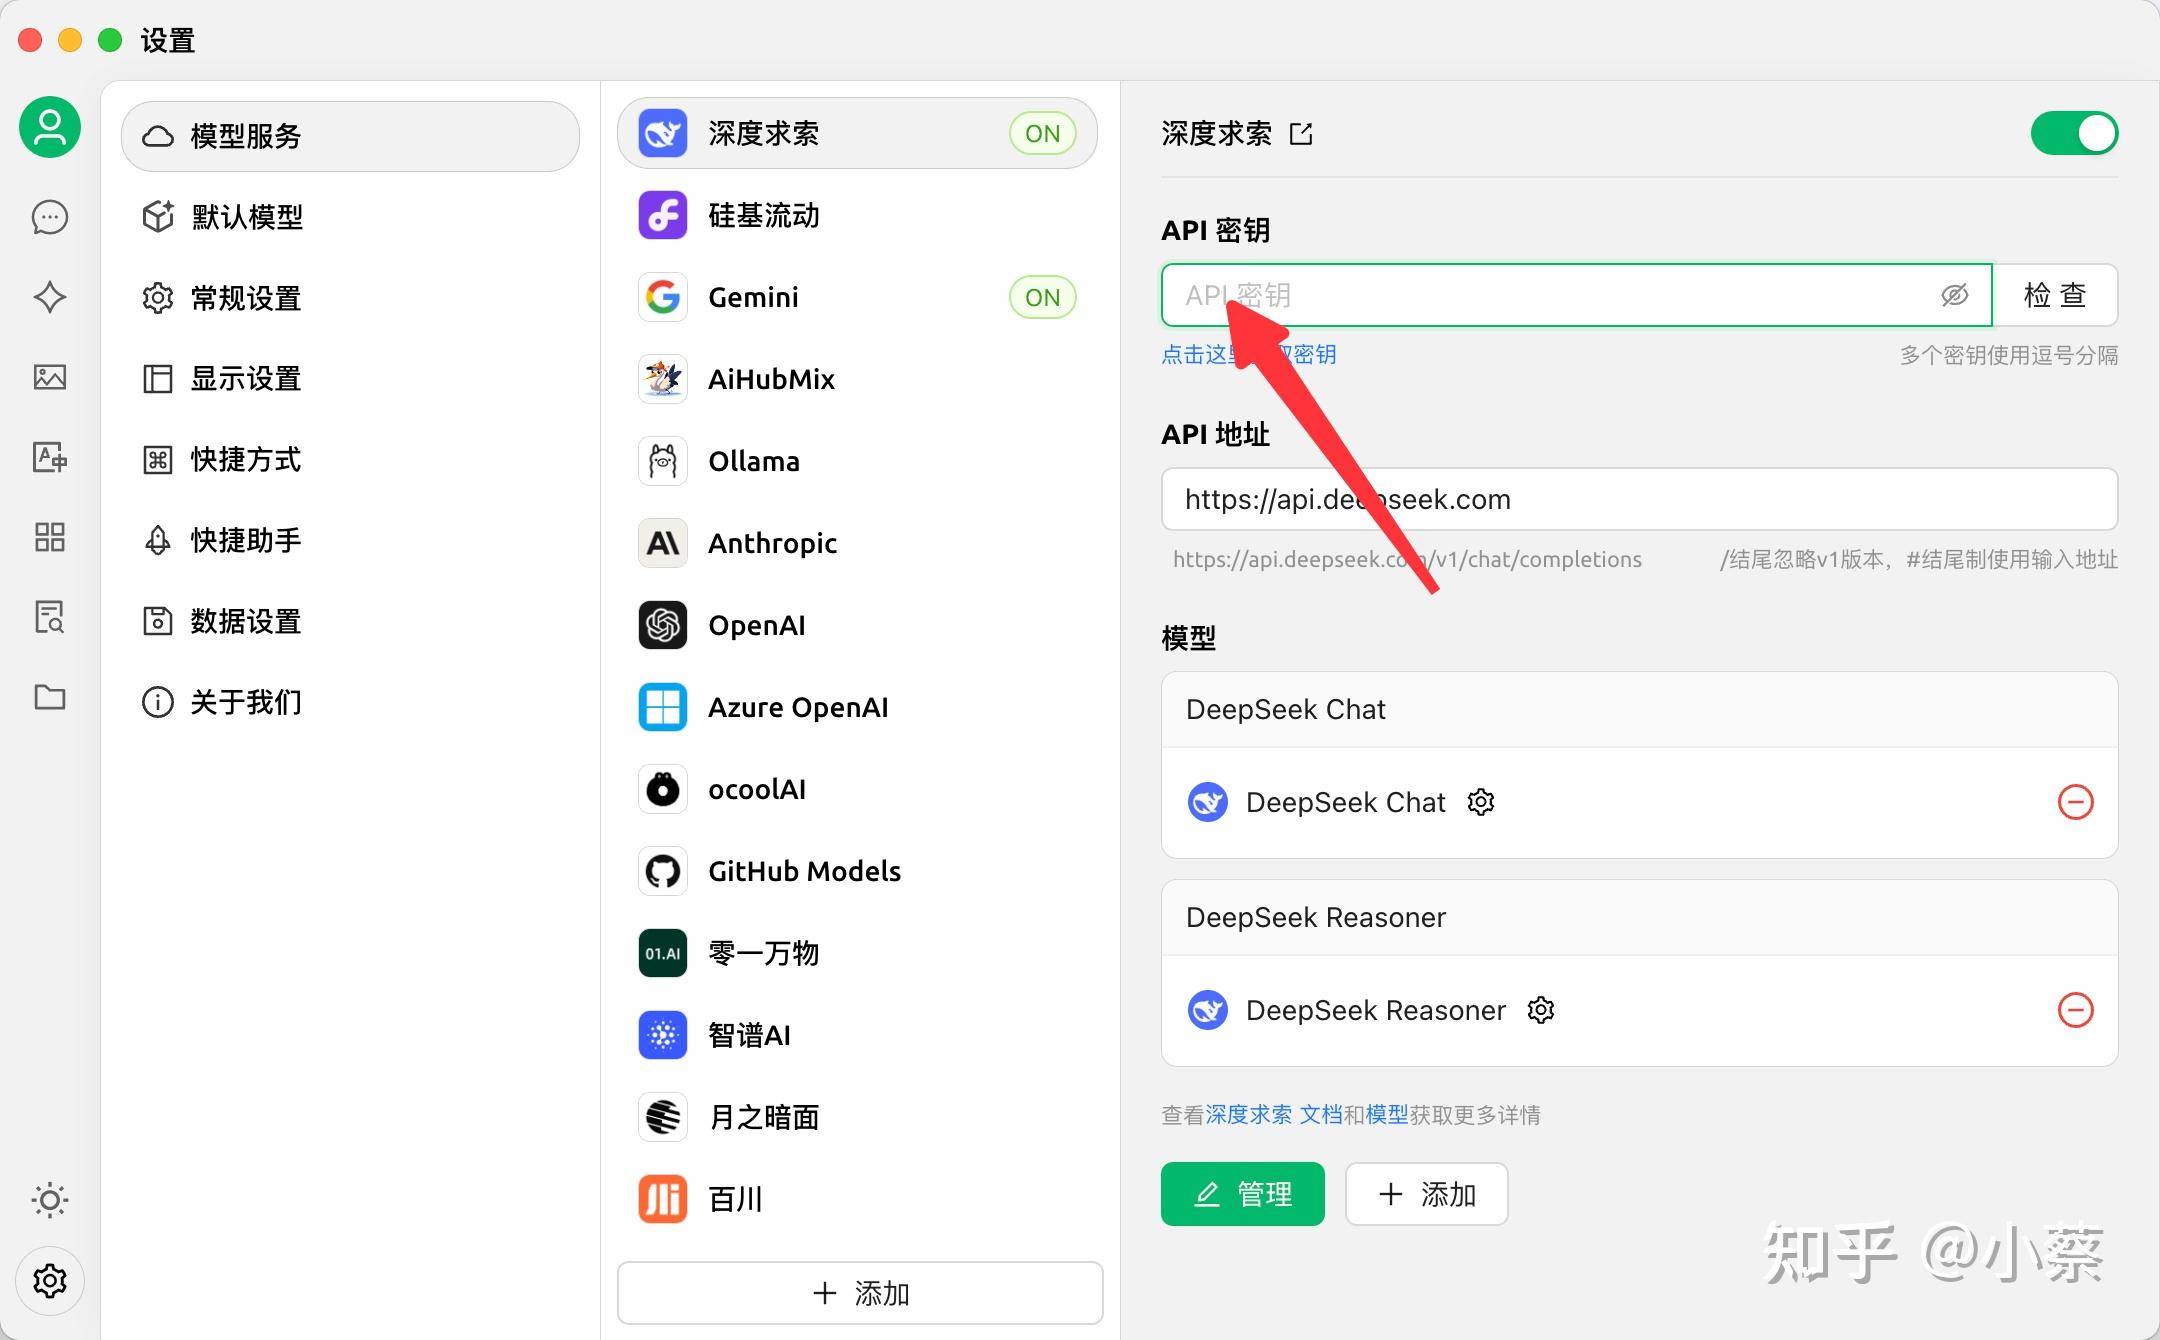Remove the DeepSeek Chat model

pyautogui.click(x=2076, y=802)
